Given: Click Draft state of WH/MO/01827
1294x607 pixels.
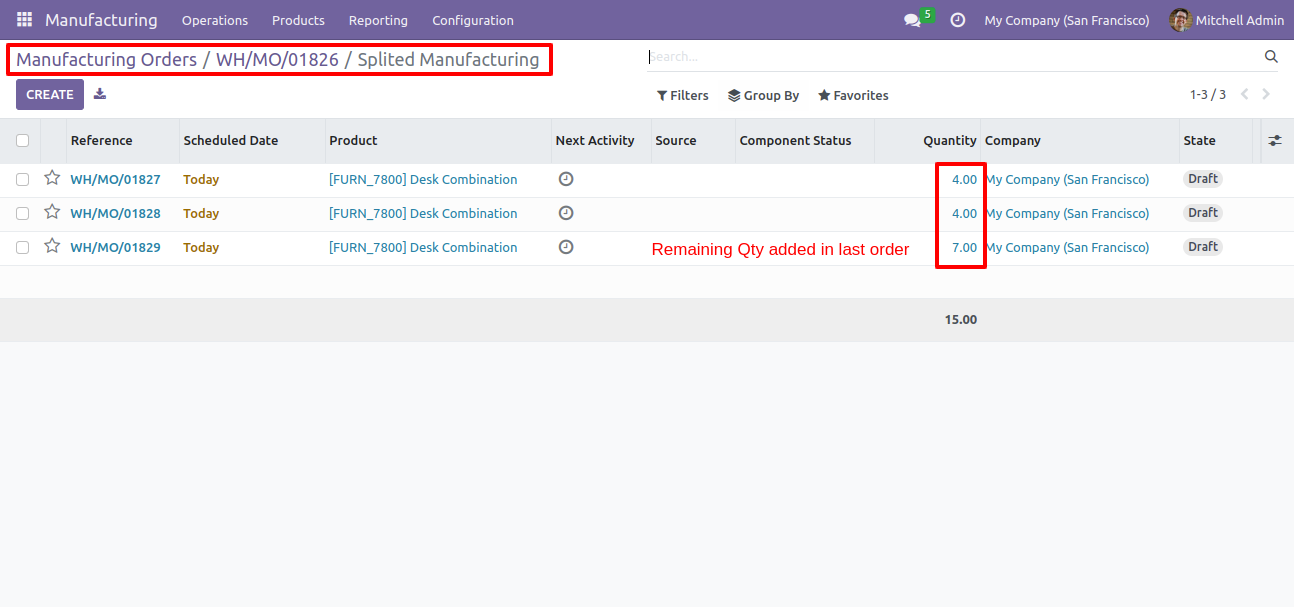Looking at the screenshot, I should (1203, 179).
